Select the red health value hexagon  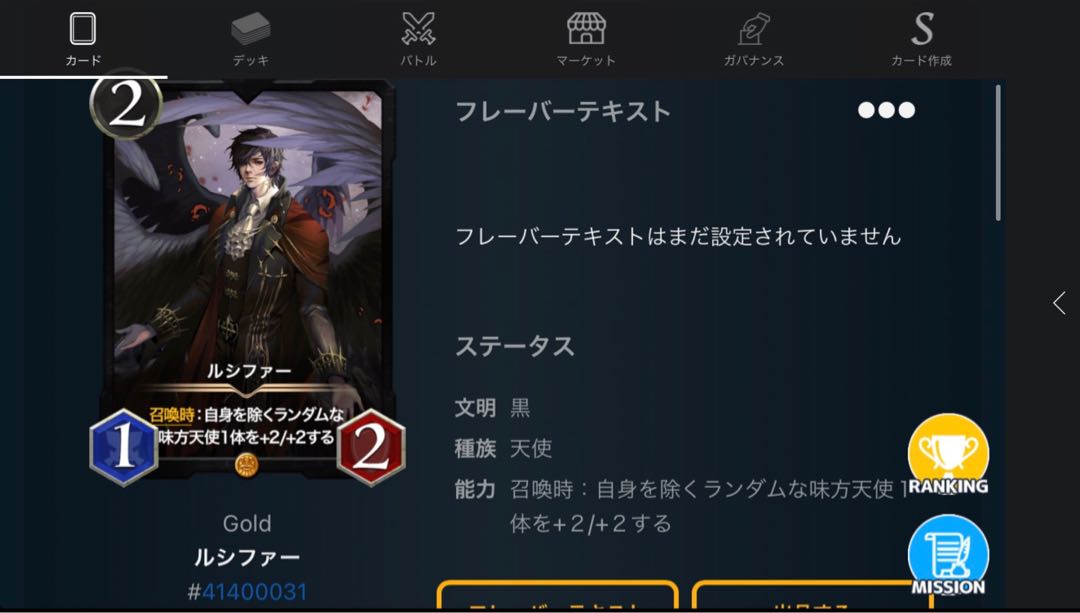[x=371, y=448]
